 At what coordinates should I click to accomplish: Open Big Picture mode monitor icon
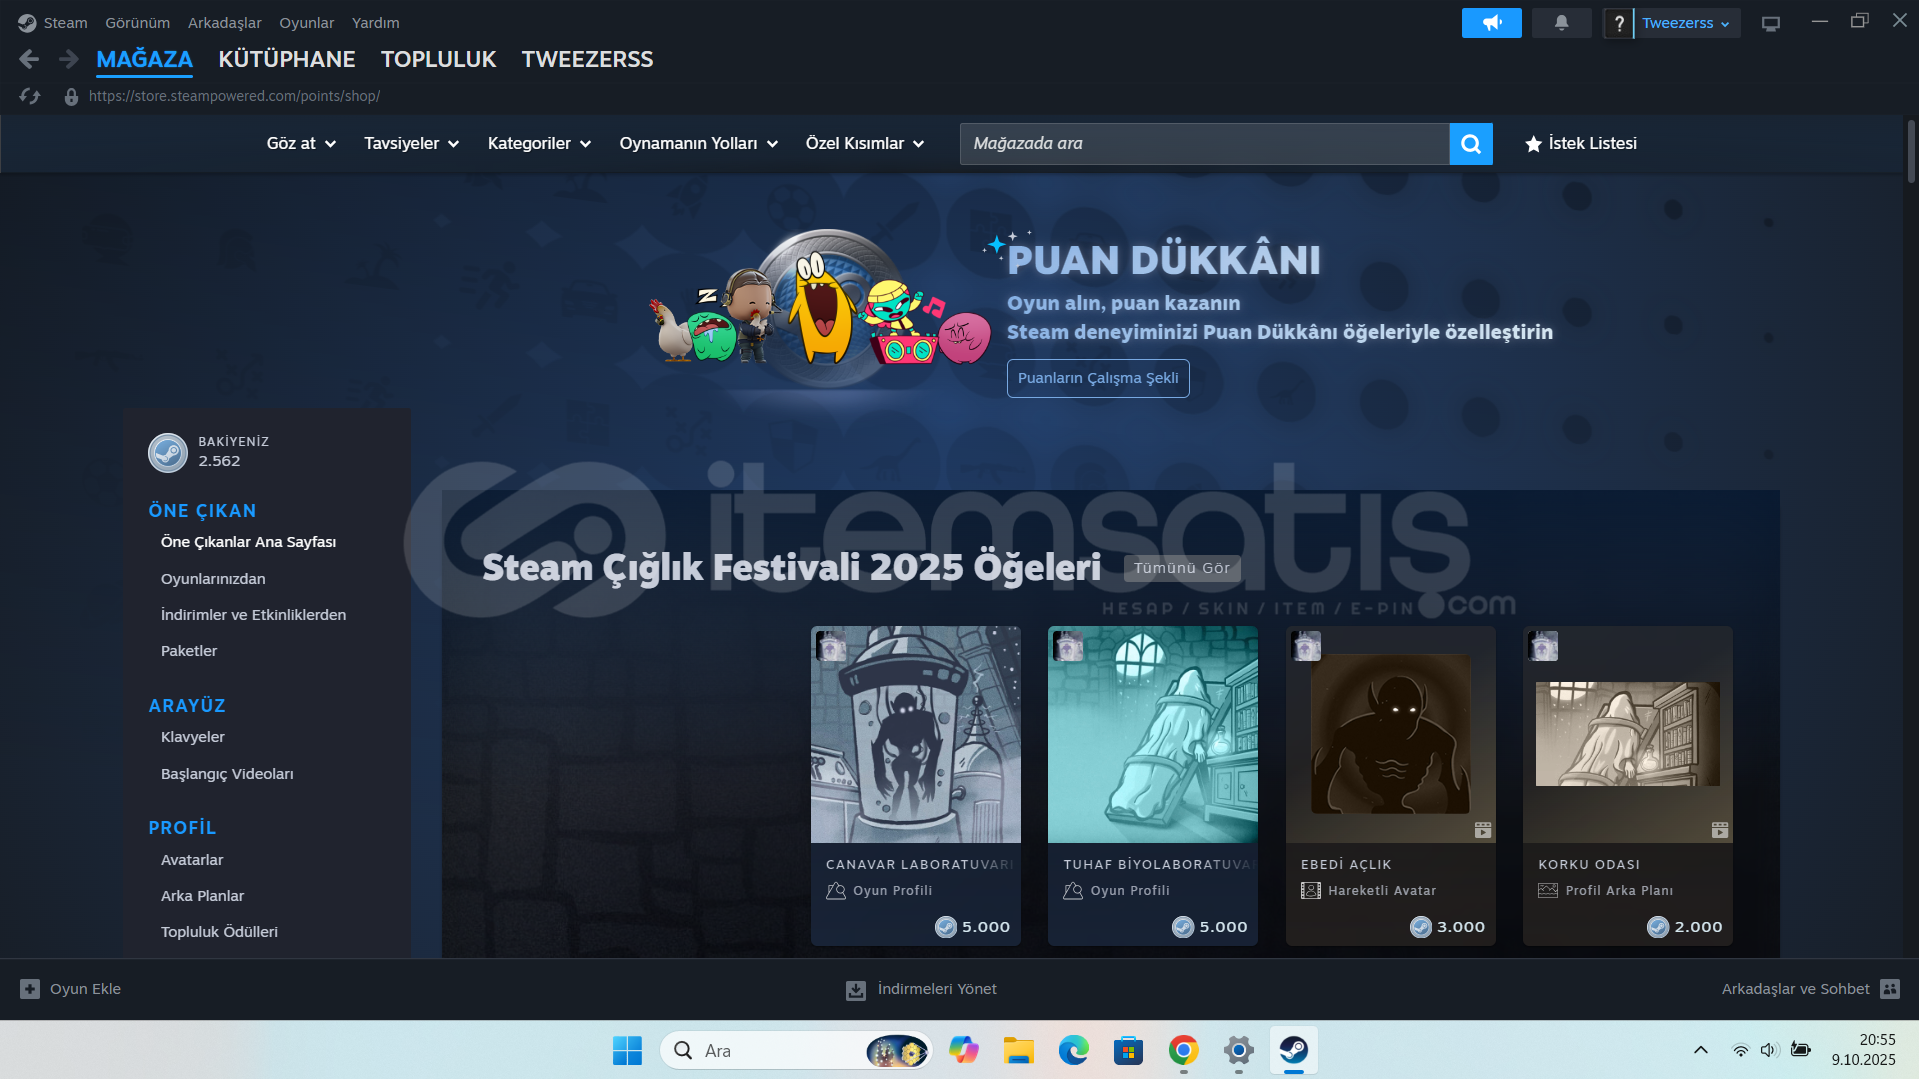coord(1770,23)
